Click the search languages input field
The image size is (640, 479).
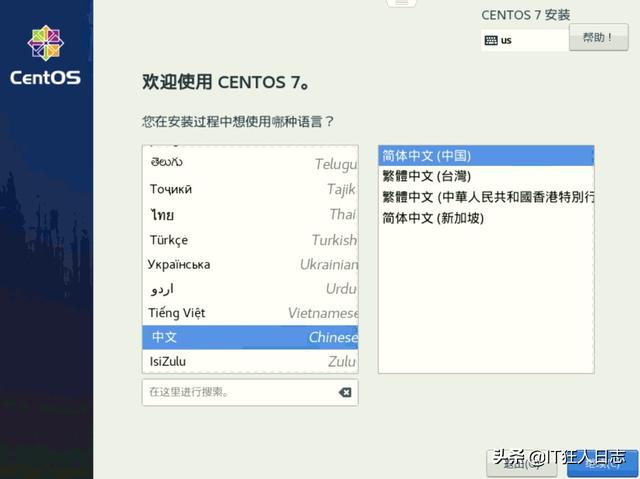(250, 392)
